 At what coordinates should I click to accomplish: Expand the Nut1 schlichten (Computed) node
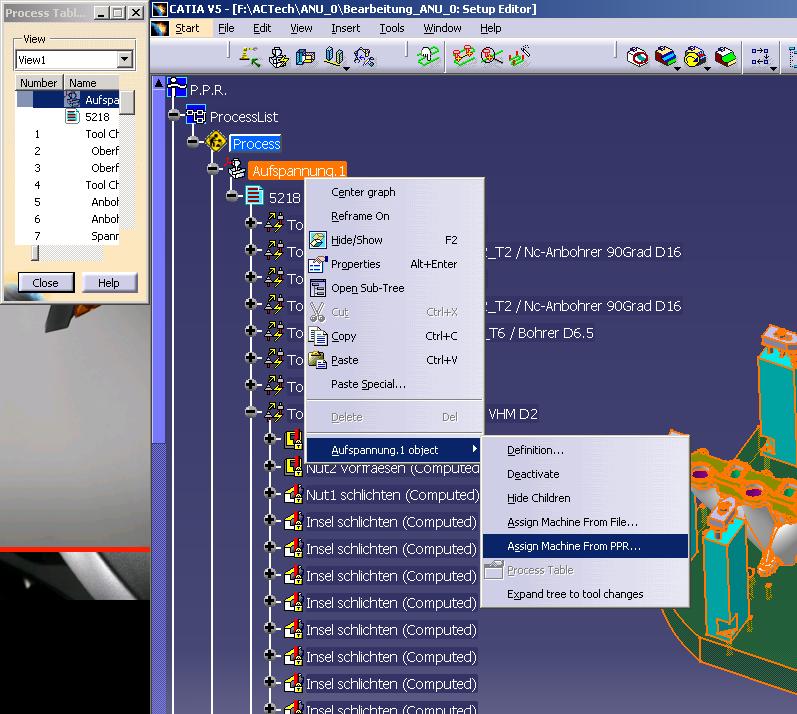point(270,492)
